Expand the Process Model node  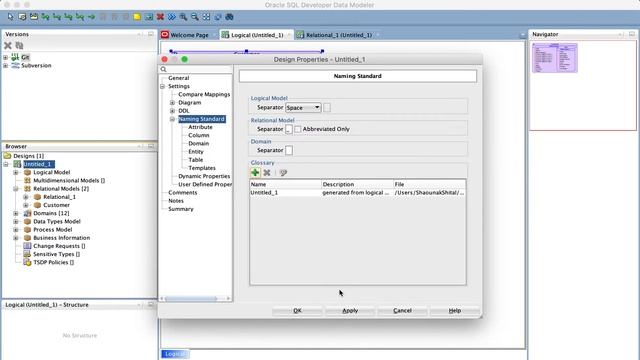point(16,229)
